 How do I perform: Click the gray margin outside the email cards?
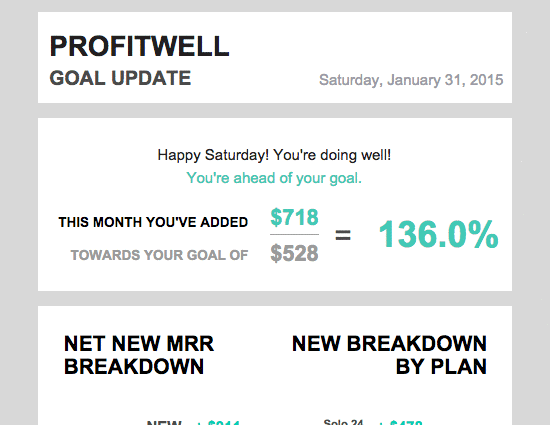pyautogui.click(x=18, y=212)
